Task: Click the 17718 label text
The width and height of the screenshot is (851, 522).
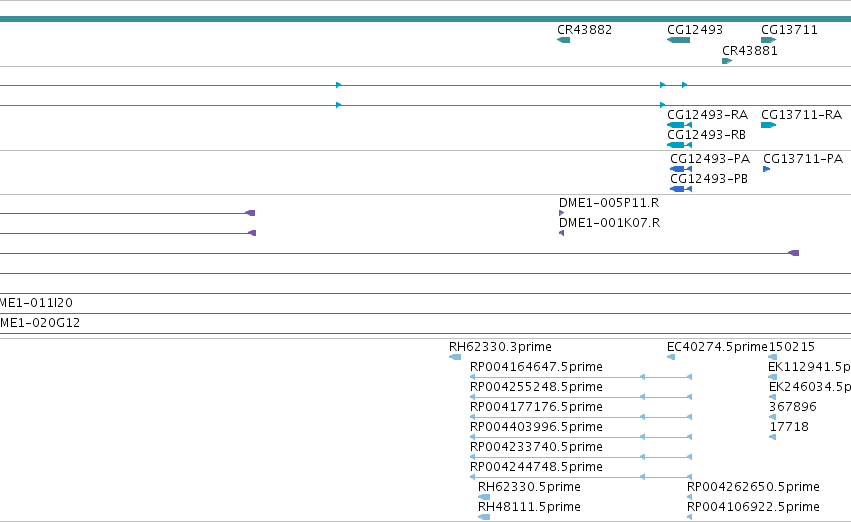Action: 789,427
